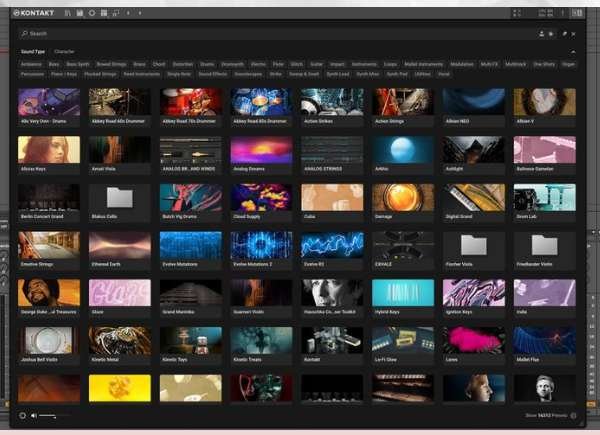Open the Action Strings library
Image resolution: width=600 pixels, height=435 pixels.
pyautogui.click(x=403, y=107)
